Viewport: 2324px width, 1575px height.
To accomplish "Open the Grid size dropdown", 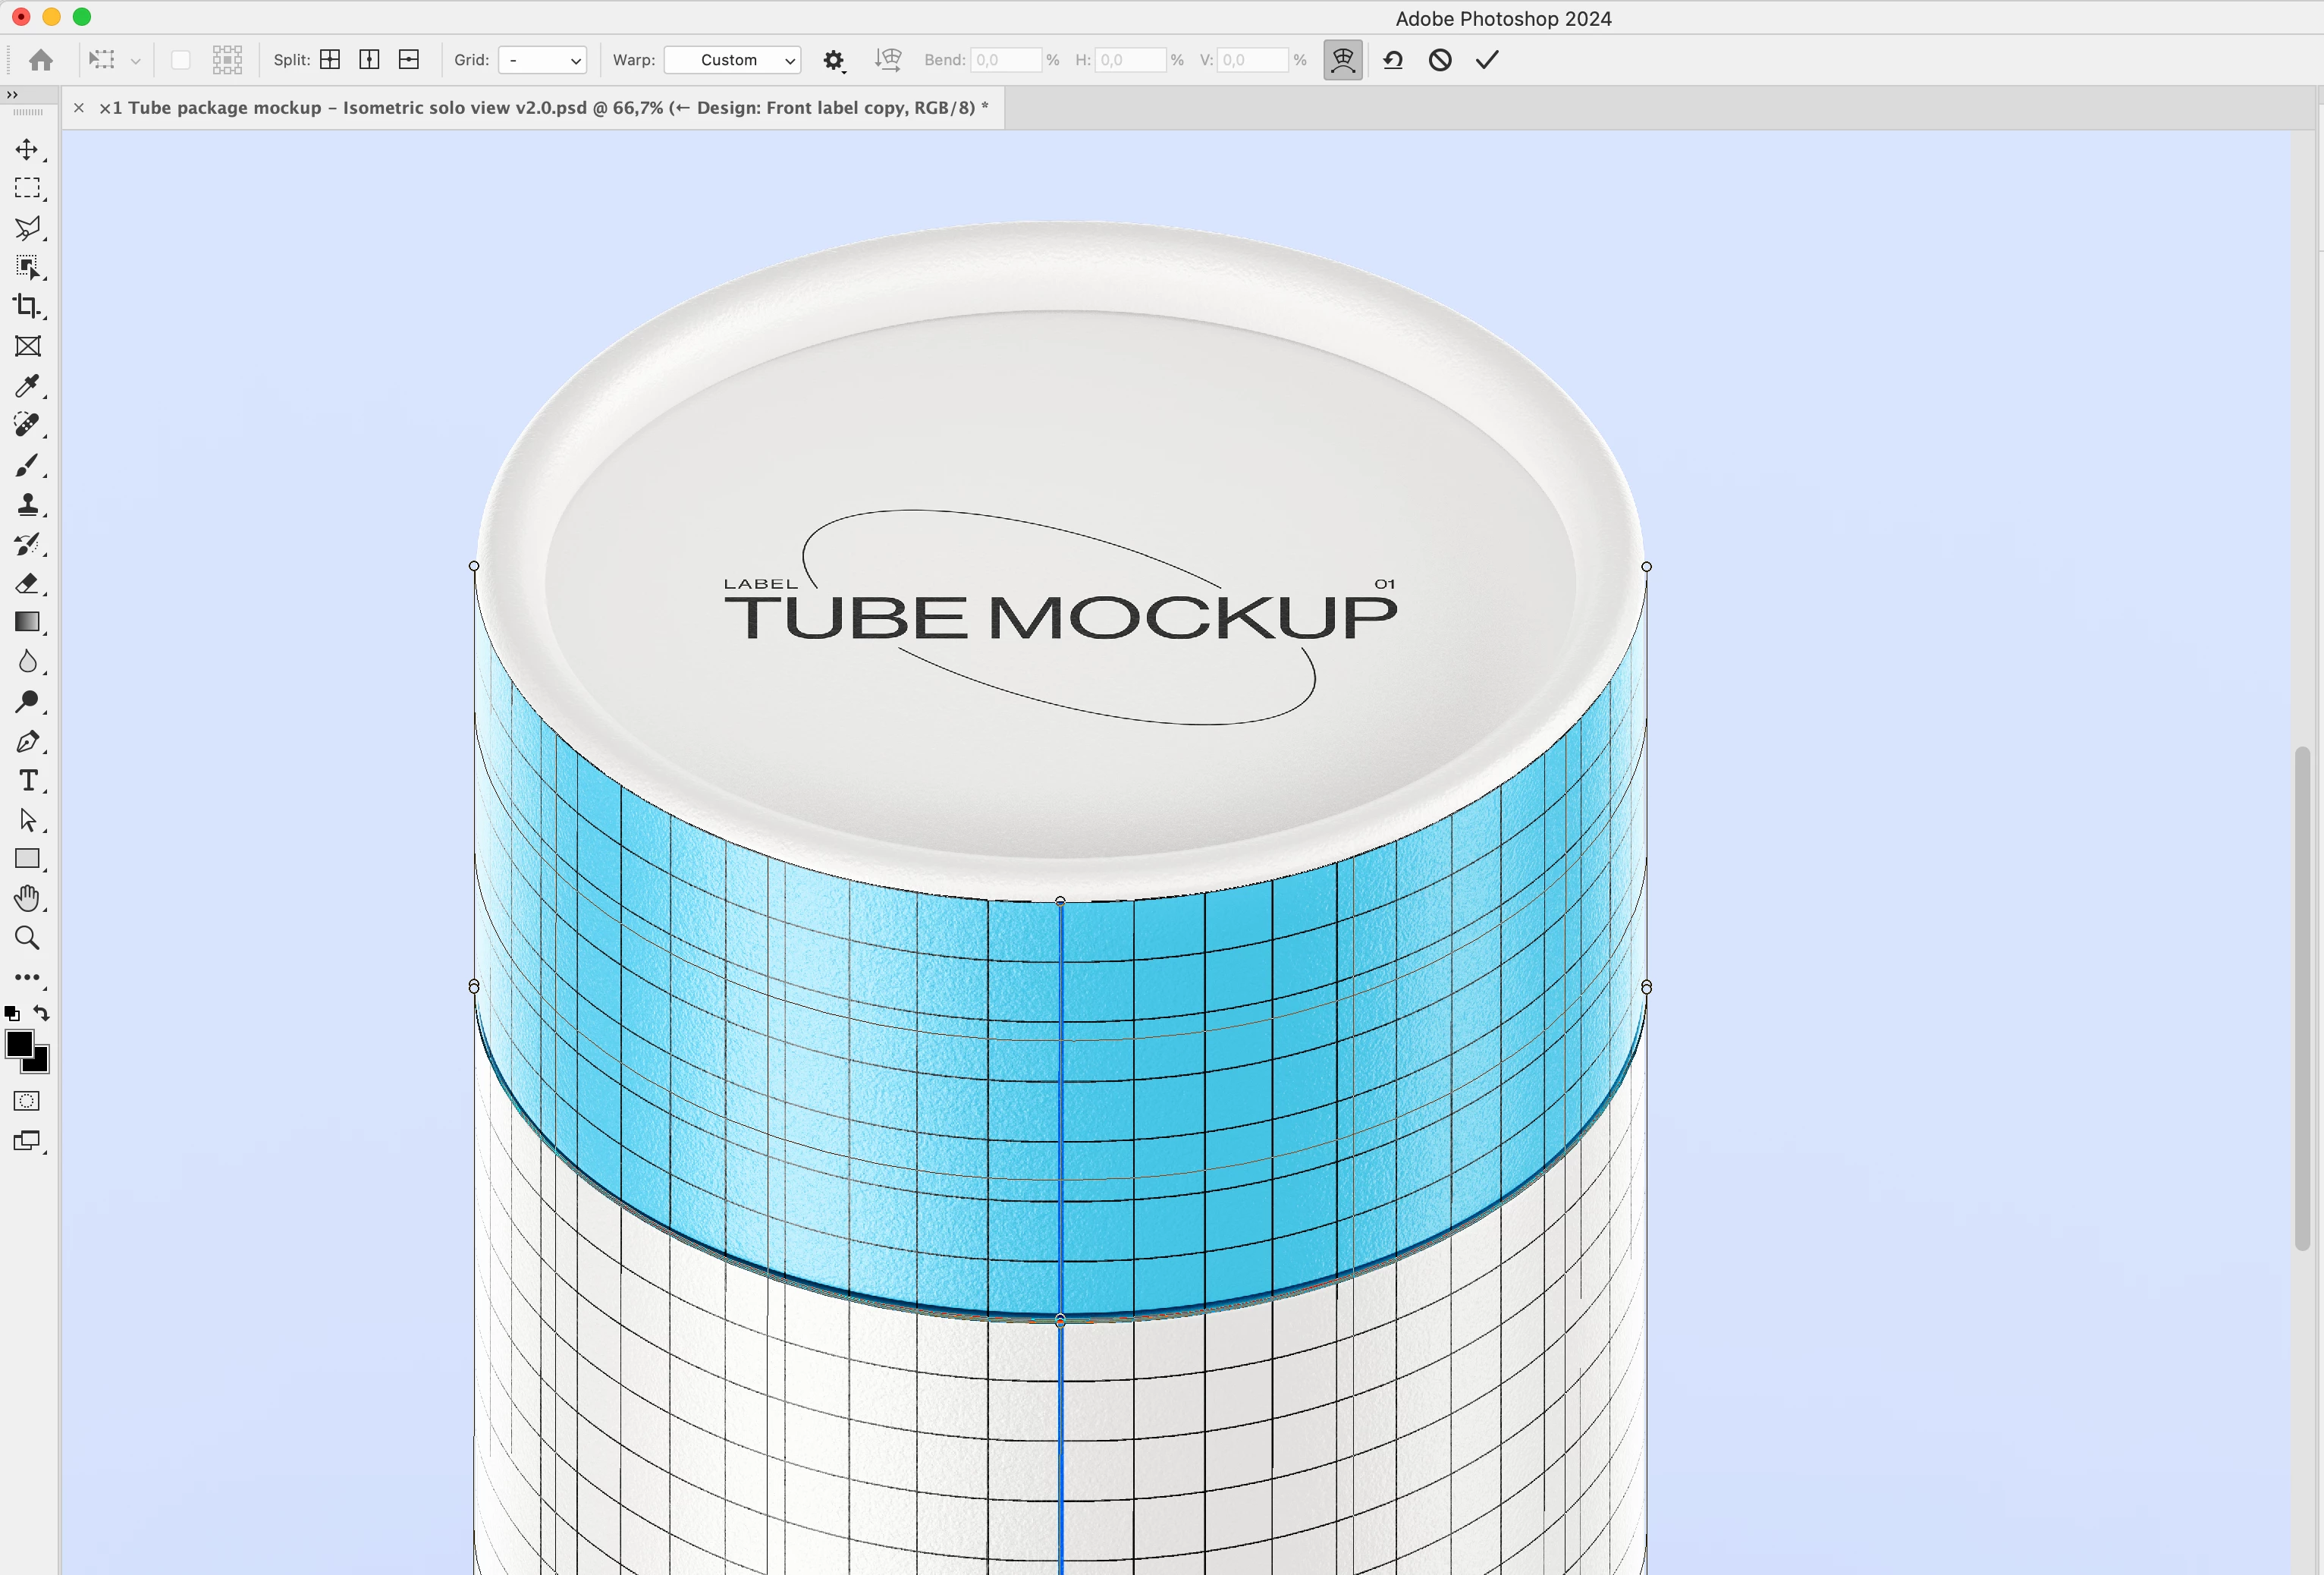I will tap(543, 60).
